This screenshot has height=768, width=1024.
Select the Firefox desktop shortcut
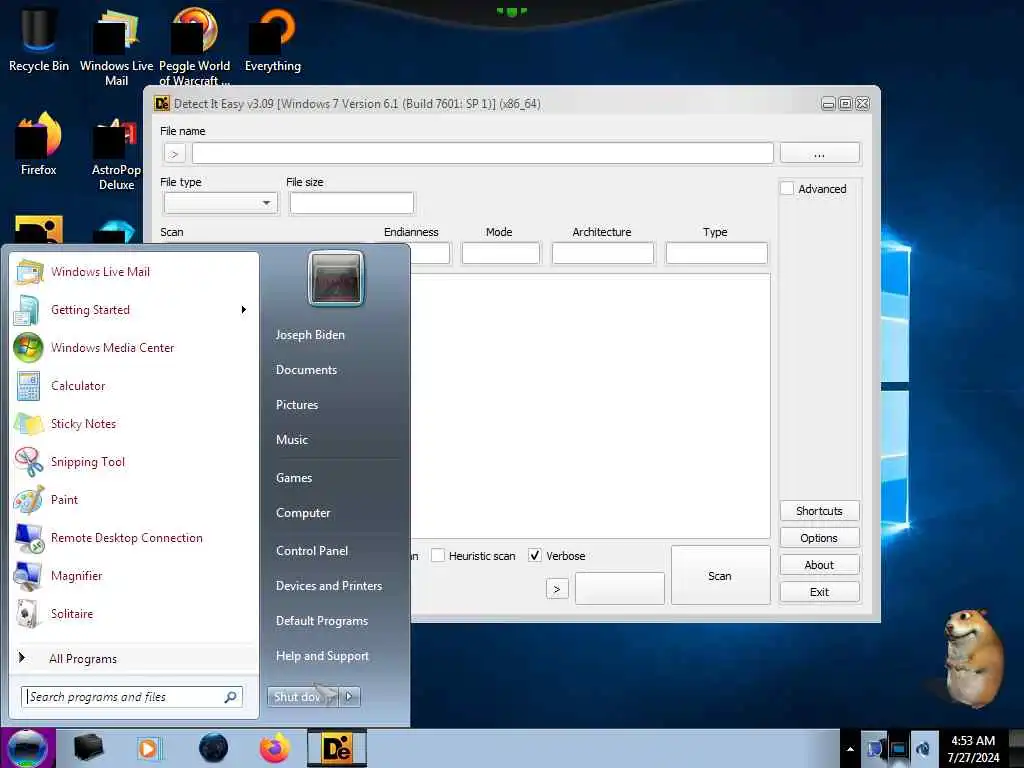point(39,144)
